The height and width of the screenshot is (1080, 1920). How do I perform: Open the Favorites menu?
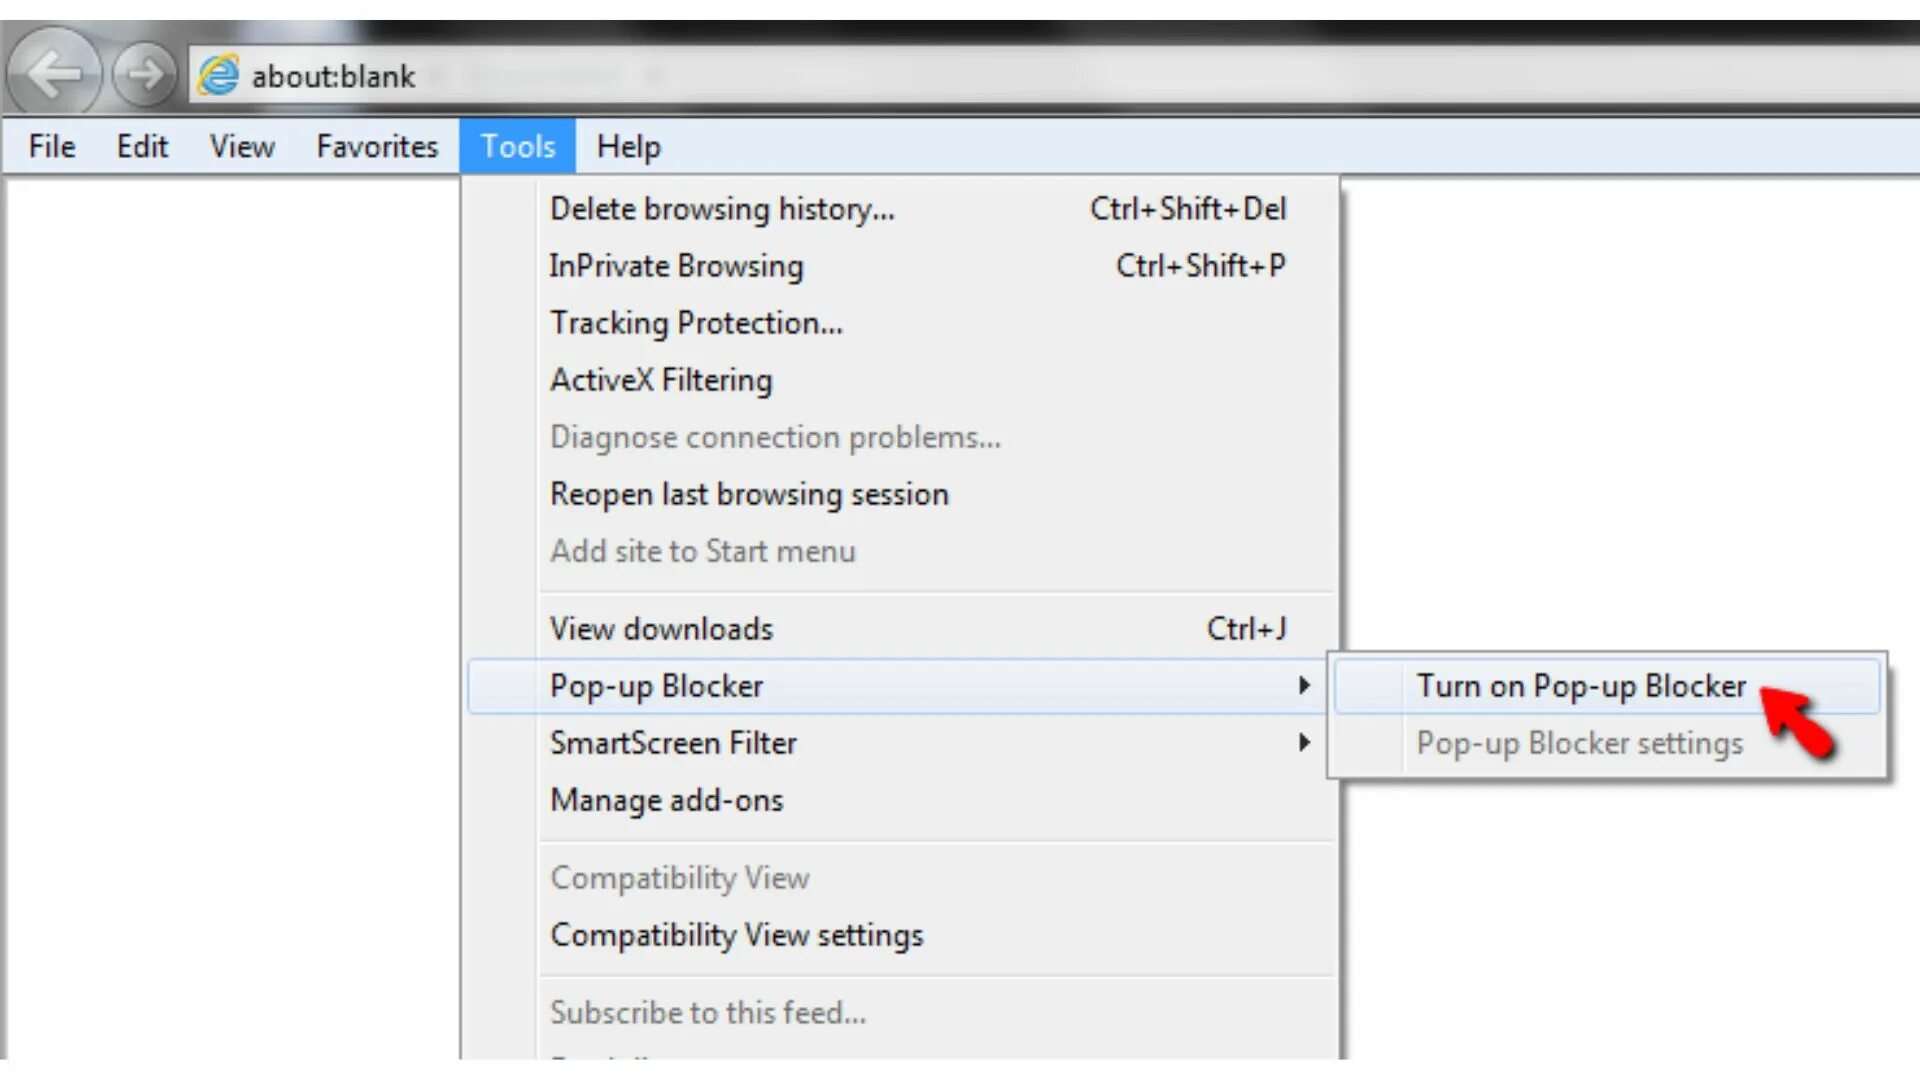pyautogui.click(x=377, y=147)
